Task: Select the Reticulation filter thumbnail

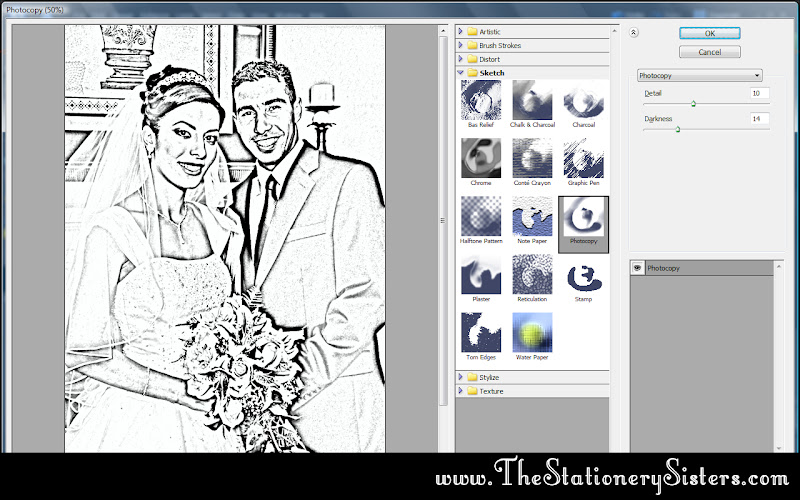Action: pos(532,274)
